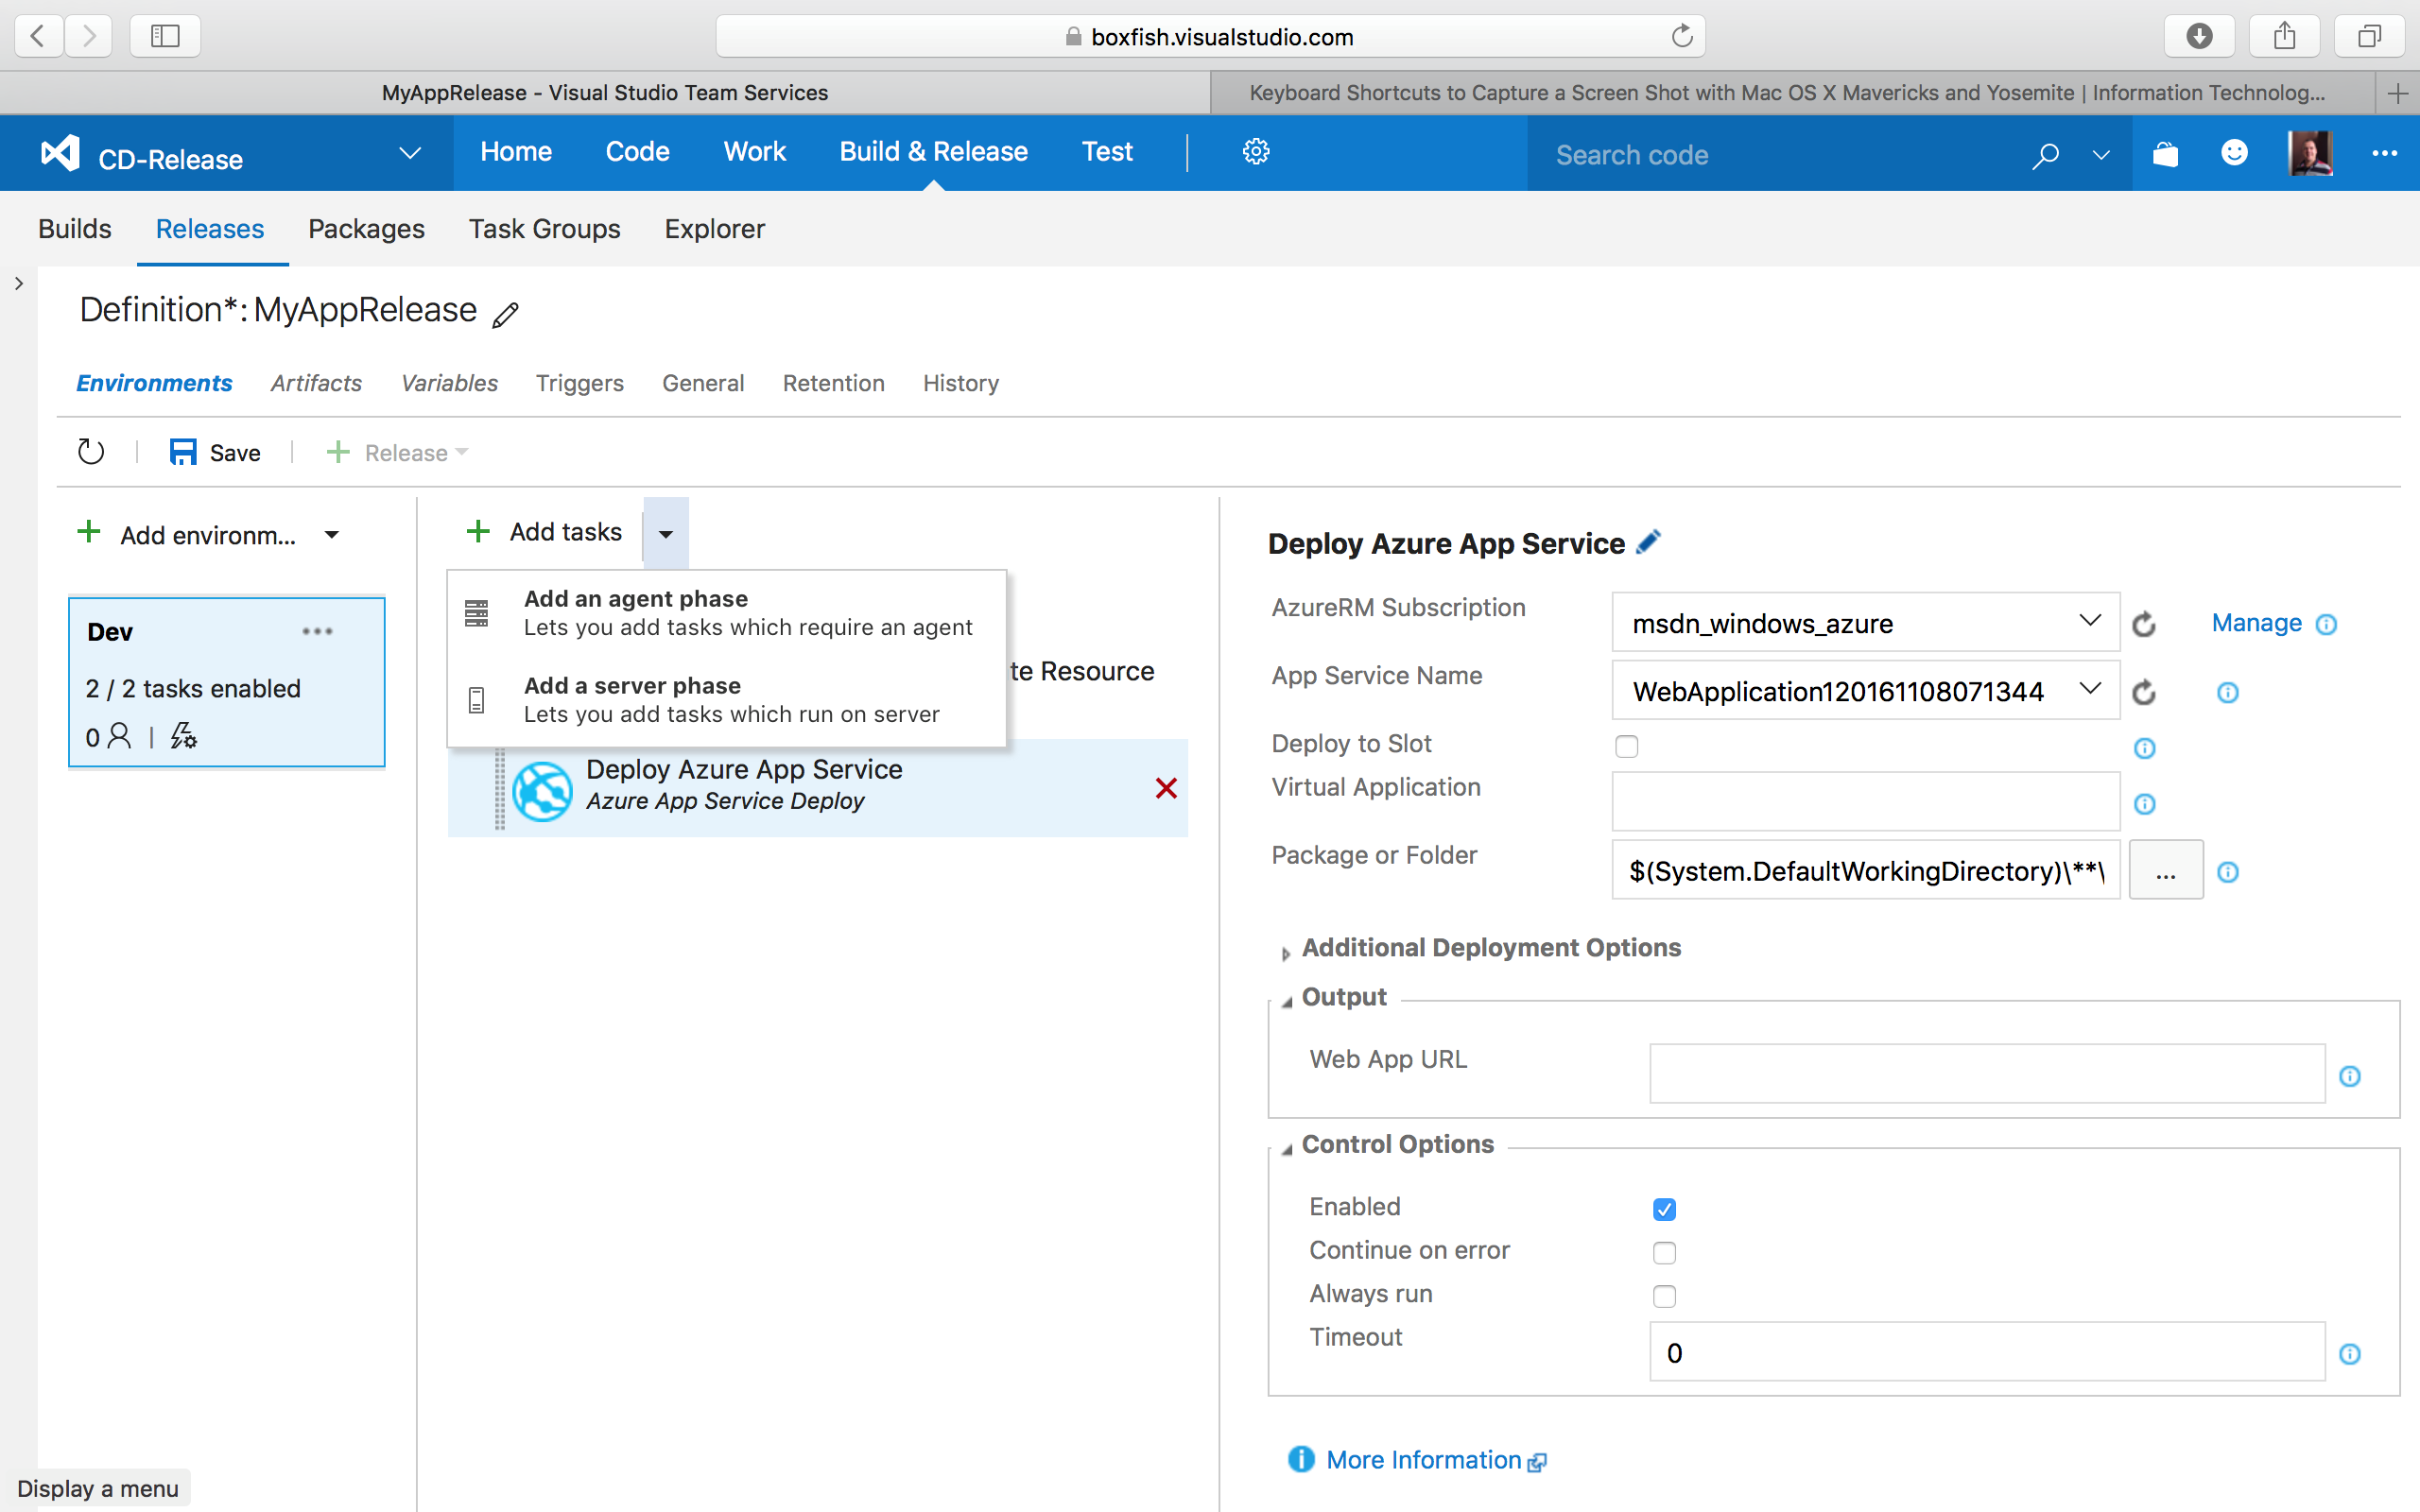The height and width of the screenshot is (1512, 2420).
Task: Check the Continue on error option
Action: pyautogui.click(x=1663, y=1252)
